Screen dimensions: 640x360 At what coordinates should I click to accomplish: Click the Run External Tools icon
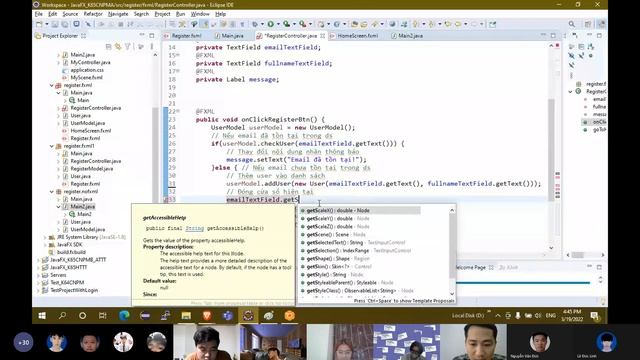[302, 24]
